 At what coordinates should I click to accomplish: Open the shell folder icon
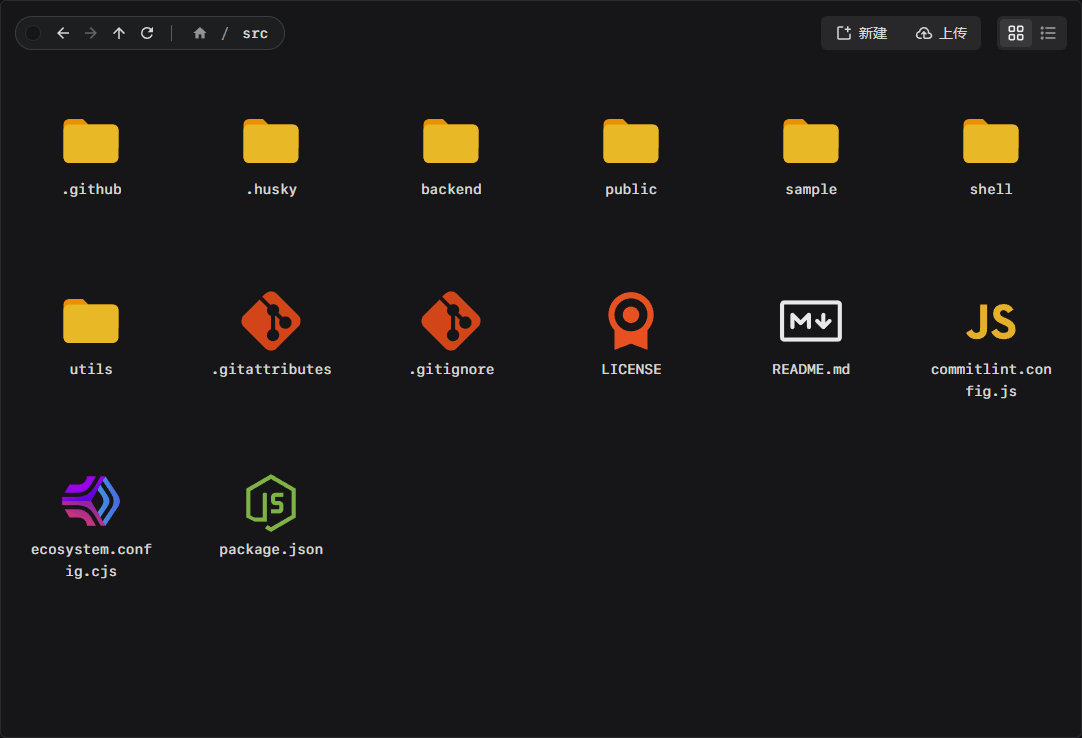pos(991,141)
